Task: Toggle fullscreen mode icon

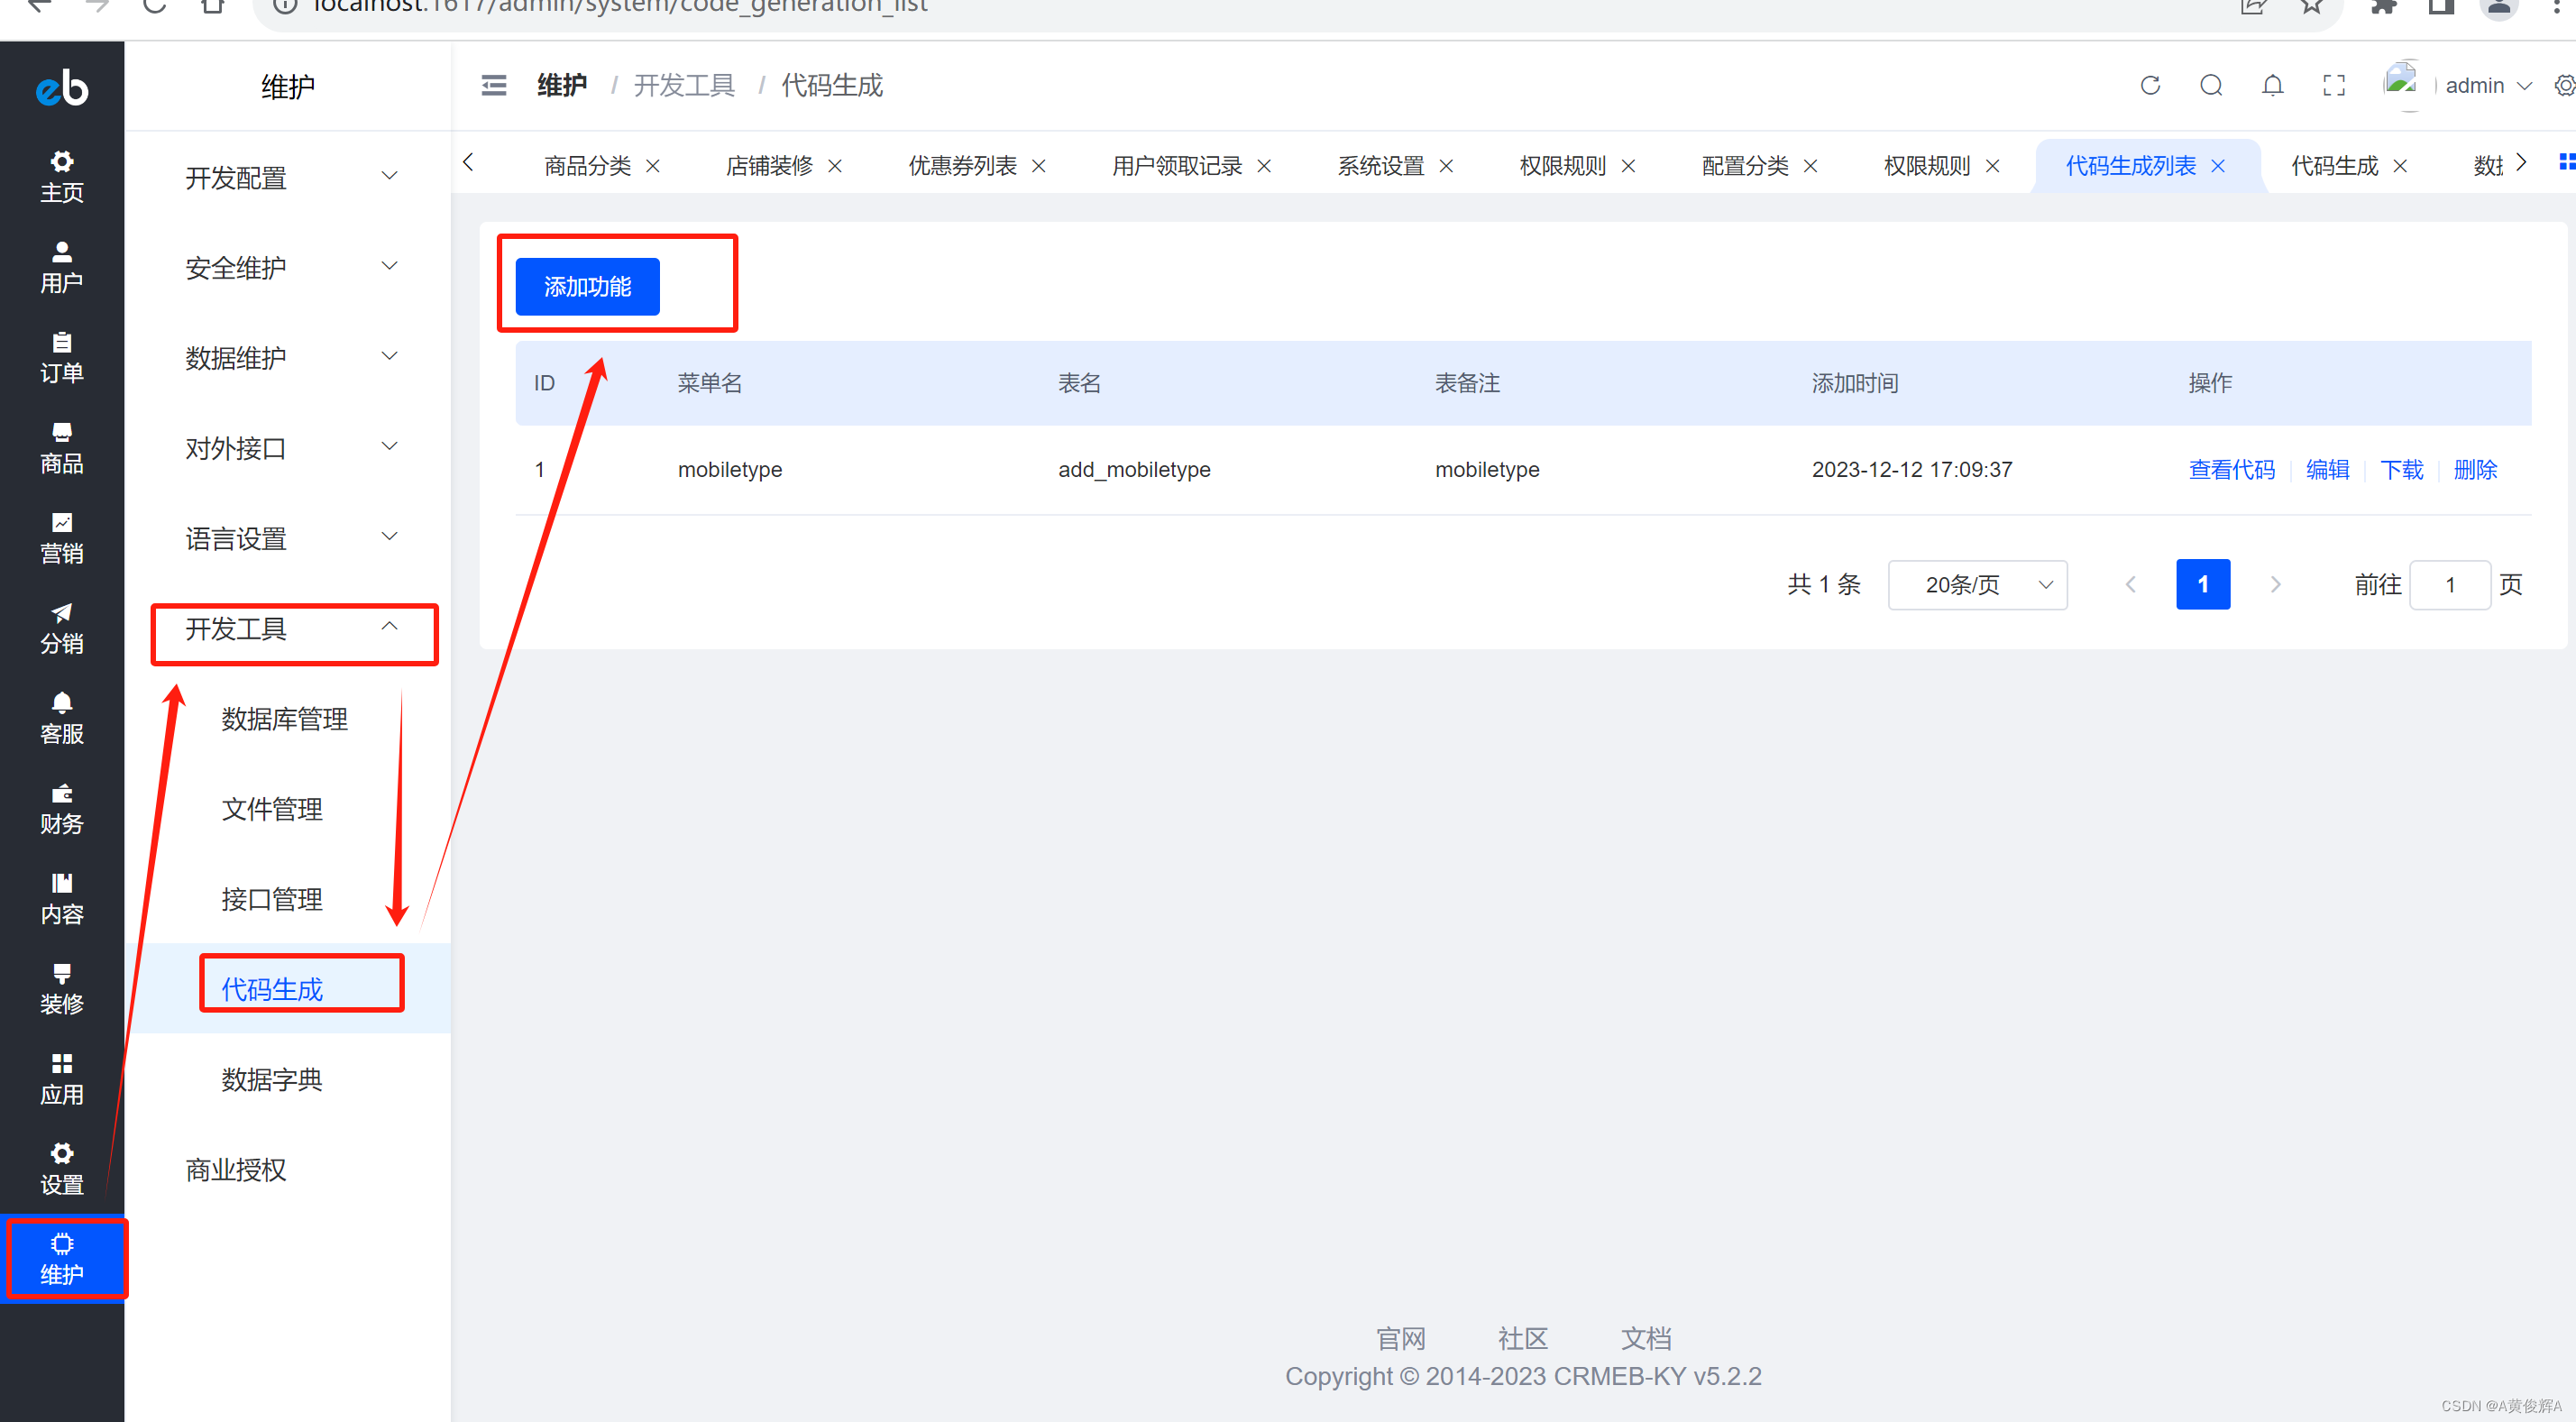Action: [x=2333, y=86]
